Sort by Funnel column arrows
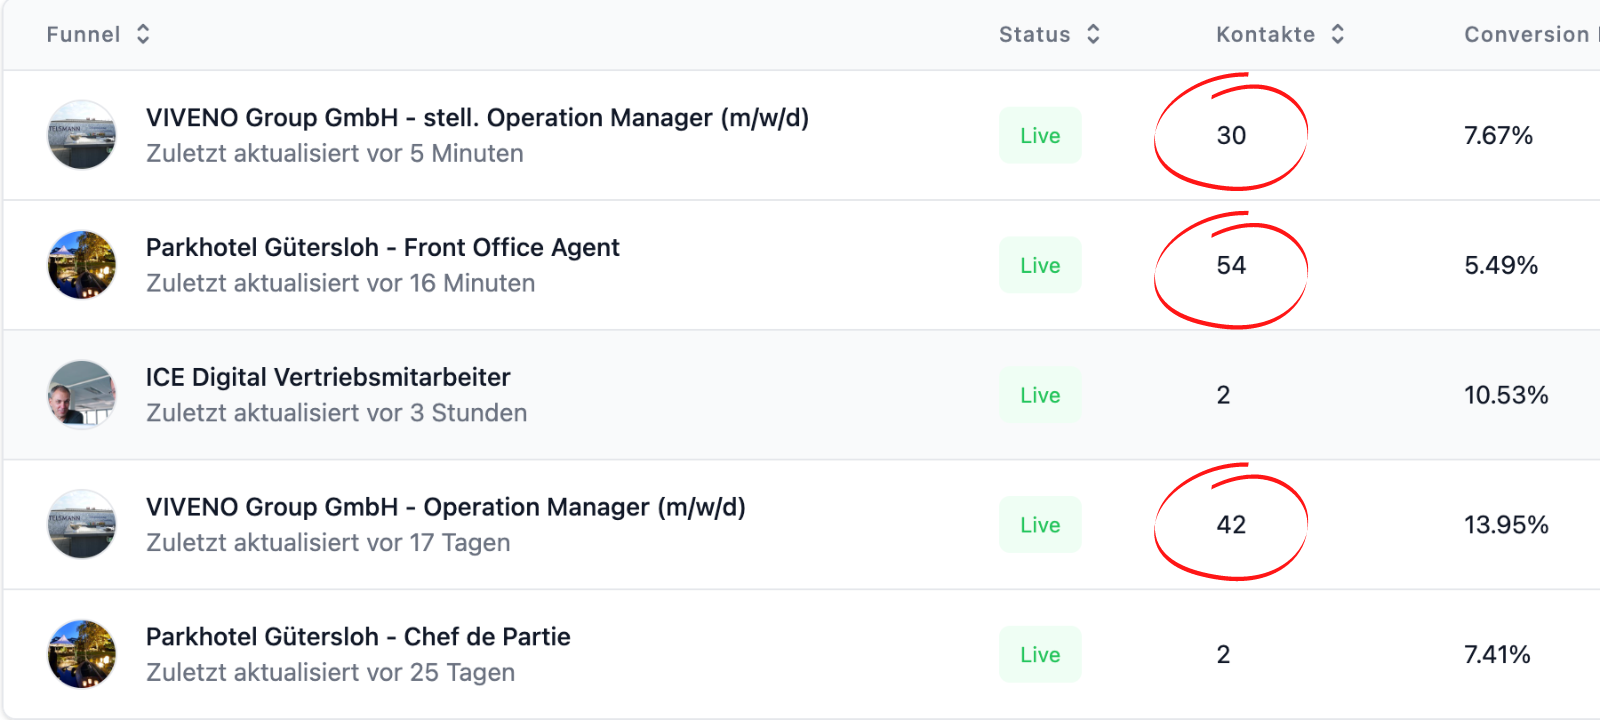1600x720 pixels. point(143,34)
